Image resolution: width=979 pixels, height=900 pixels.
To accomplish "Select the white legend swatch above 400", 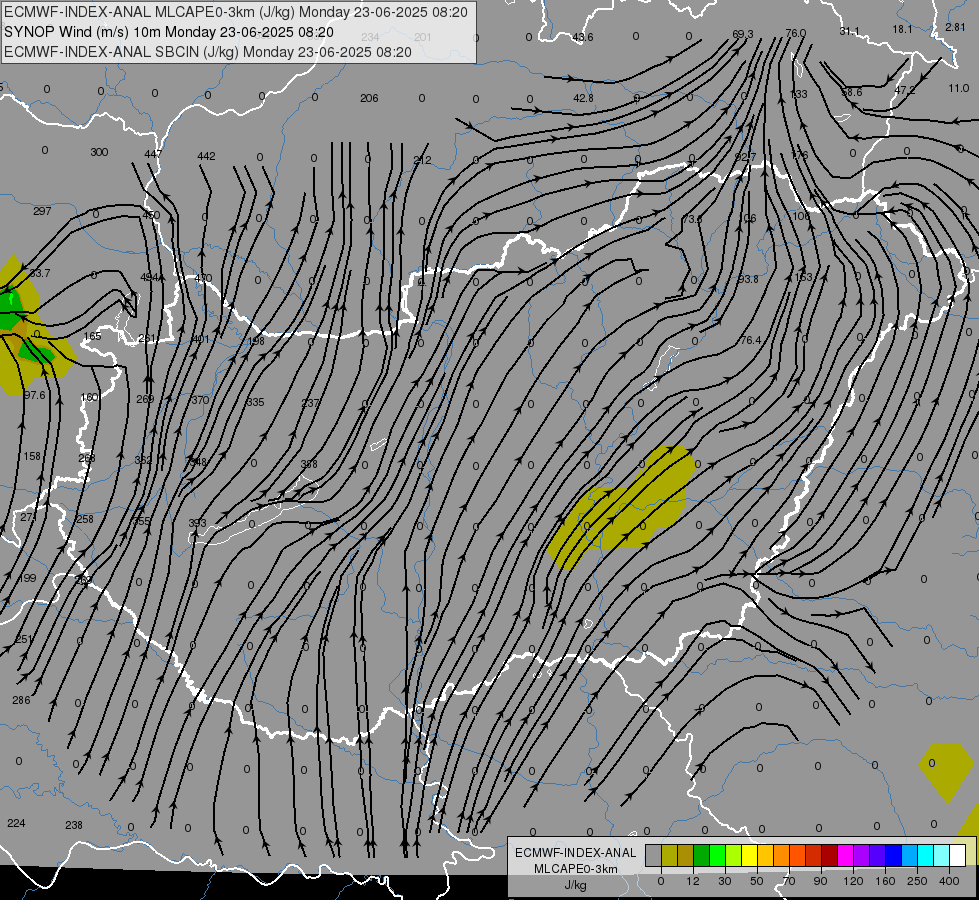I will (957, 855).
